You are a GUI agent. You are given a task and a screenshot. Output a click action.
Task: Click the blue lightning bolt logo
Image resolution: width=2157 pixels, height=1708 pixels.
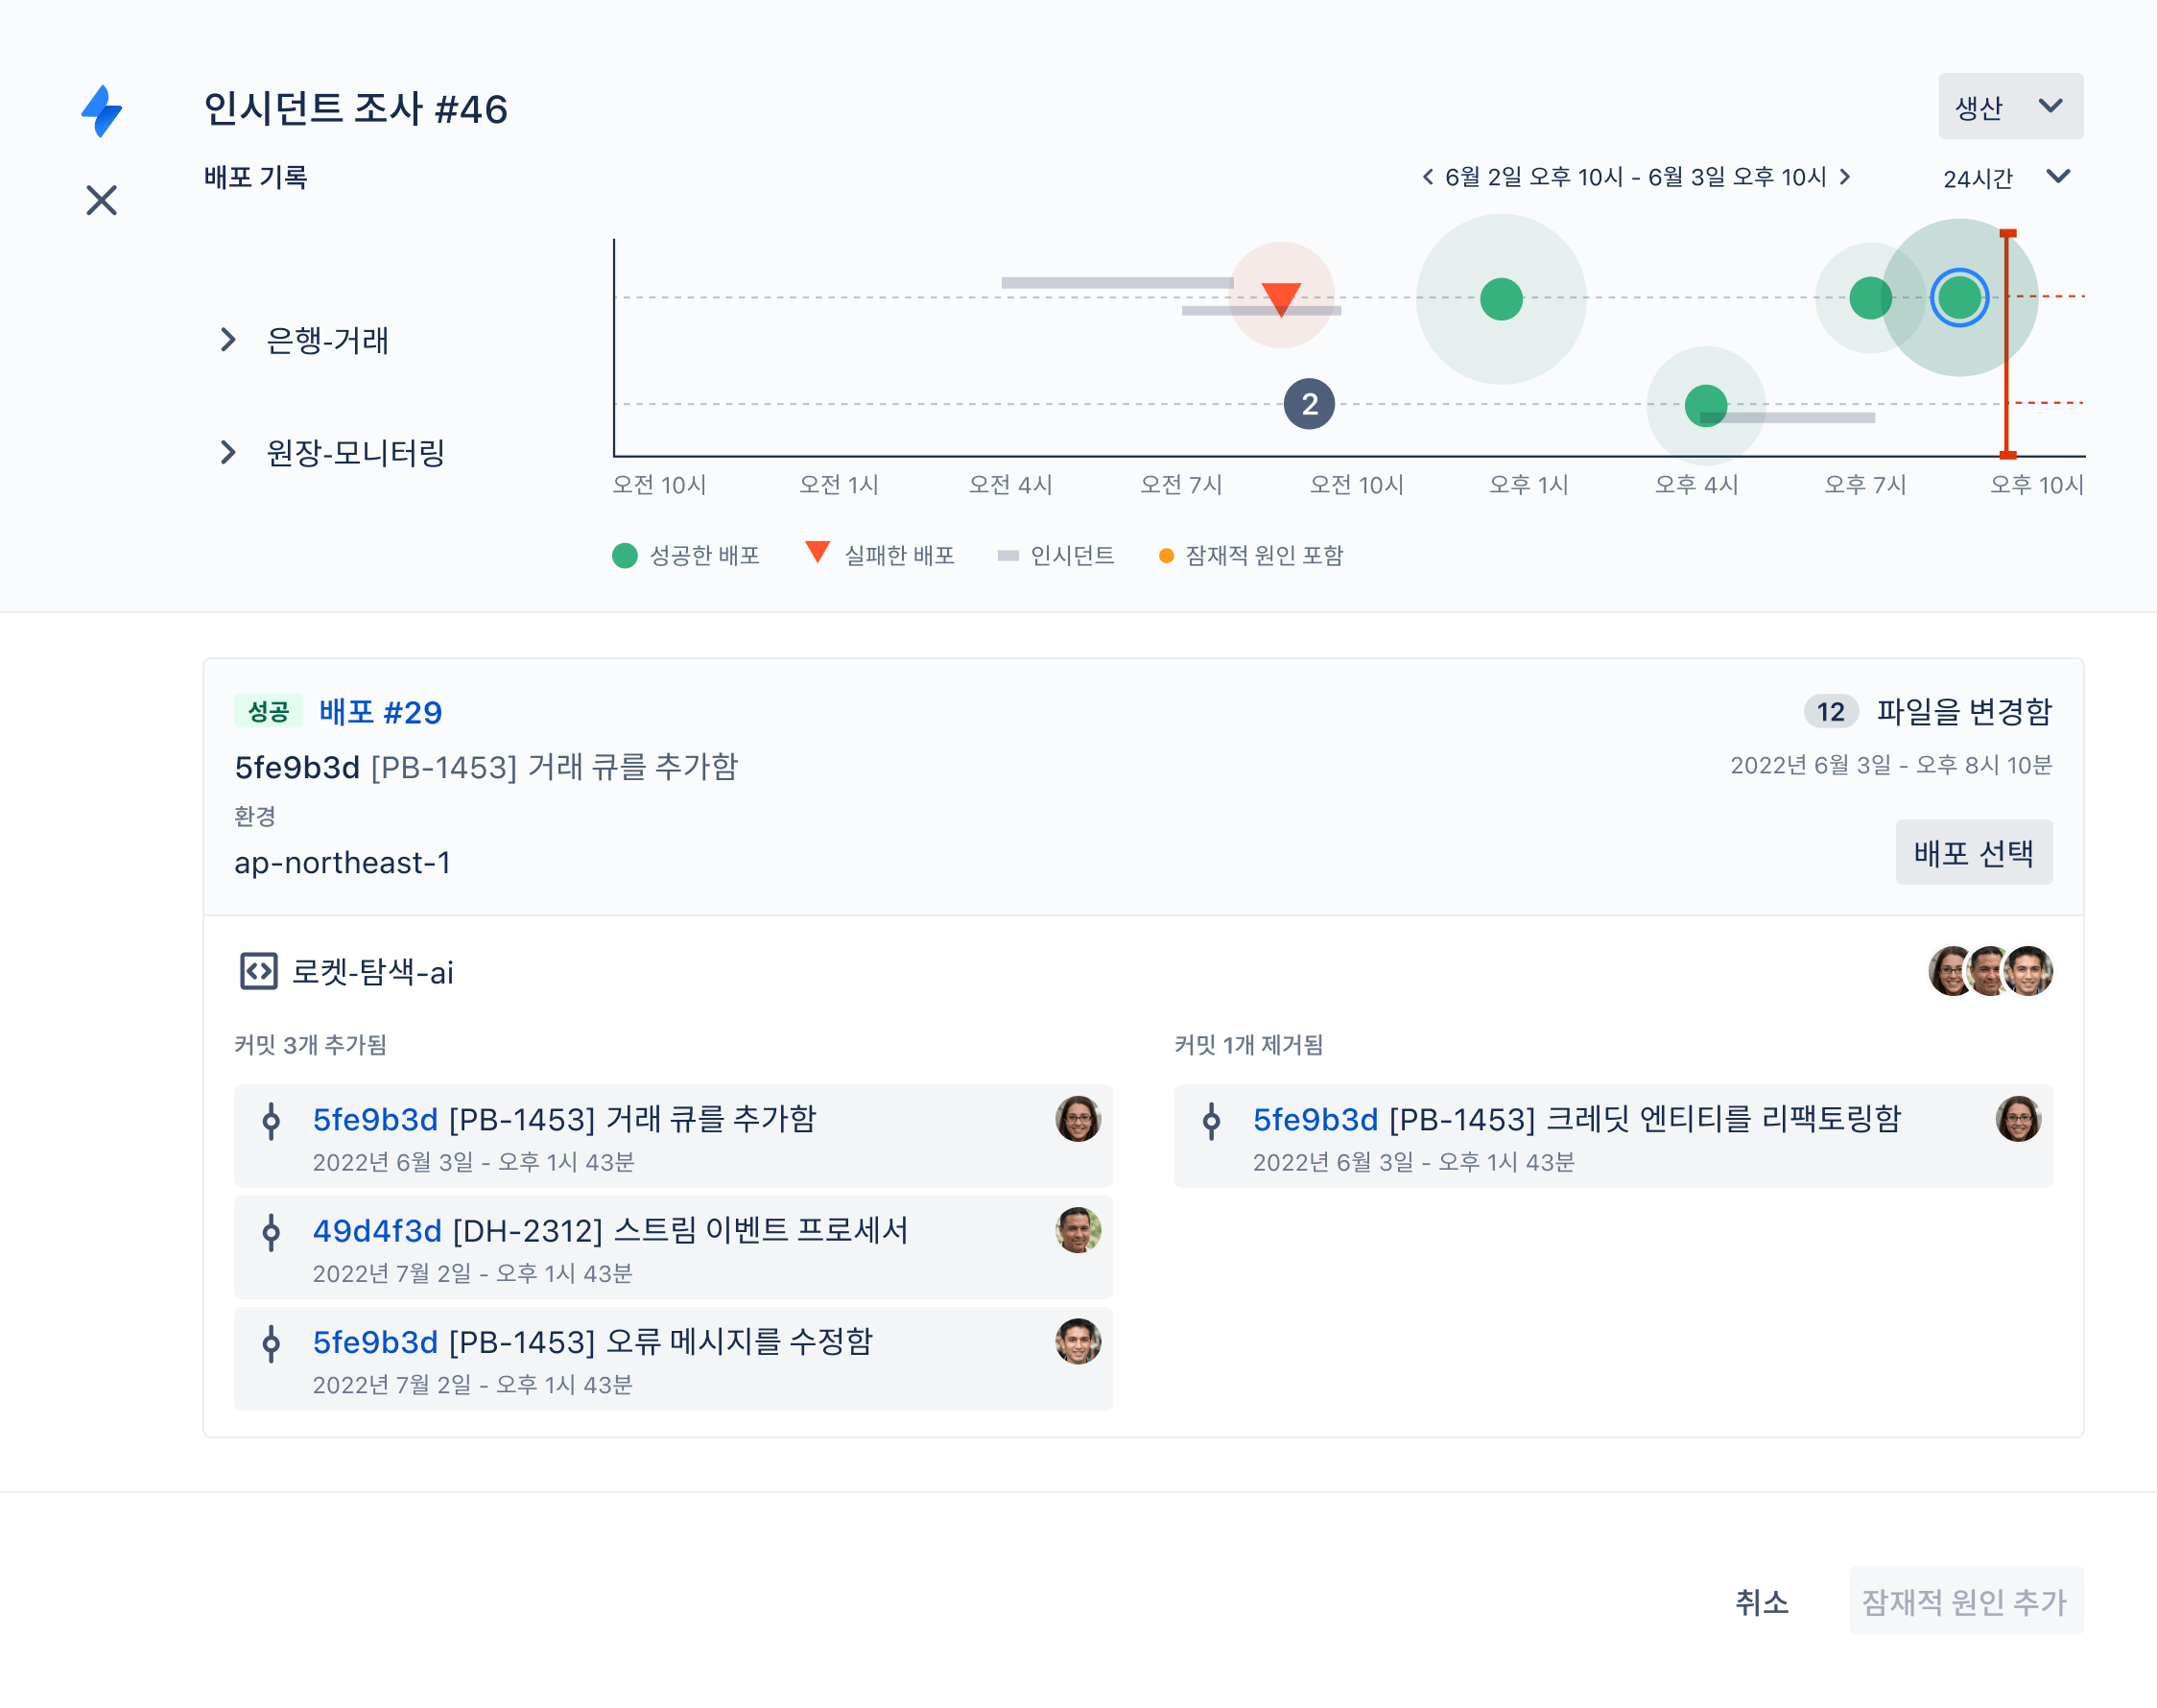coord(102,110)
